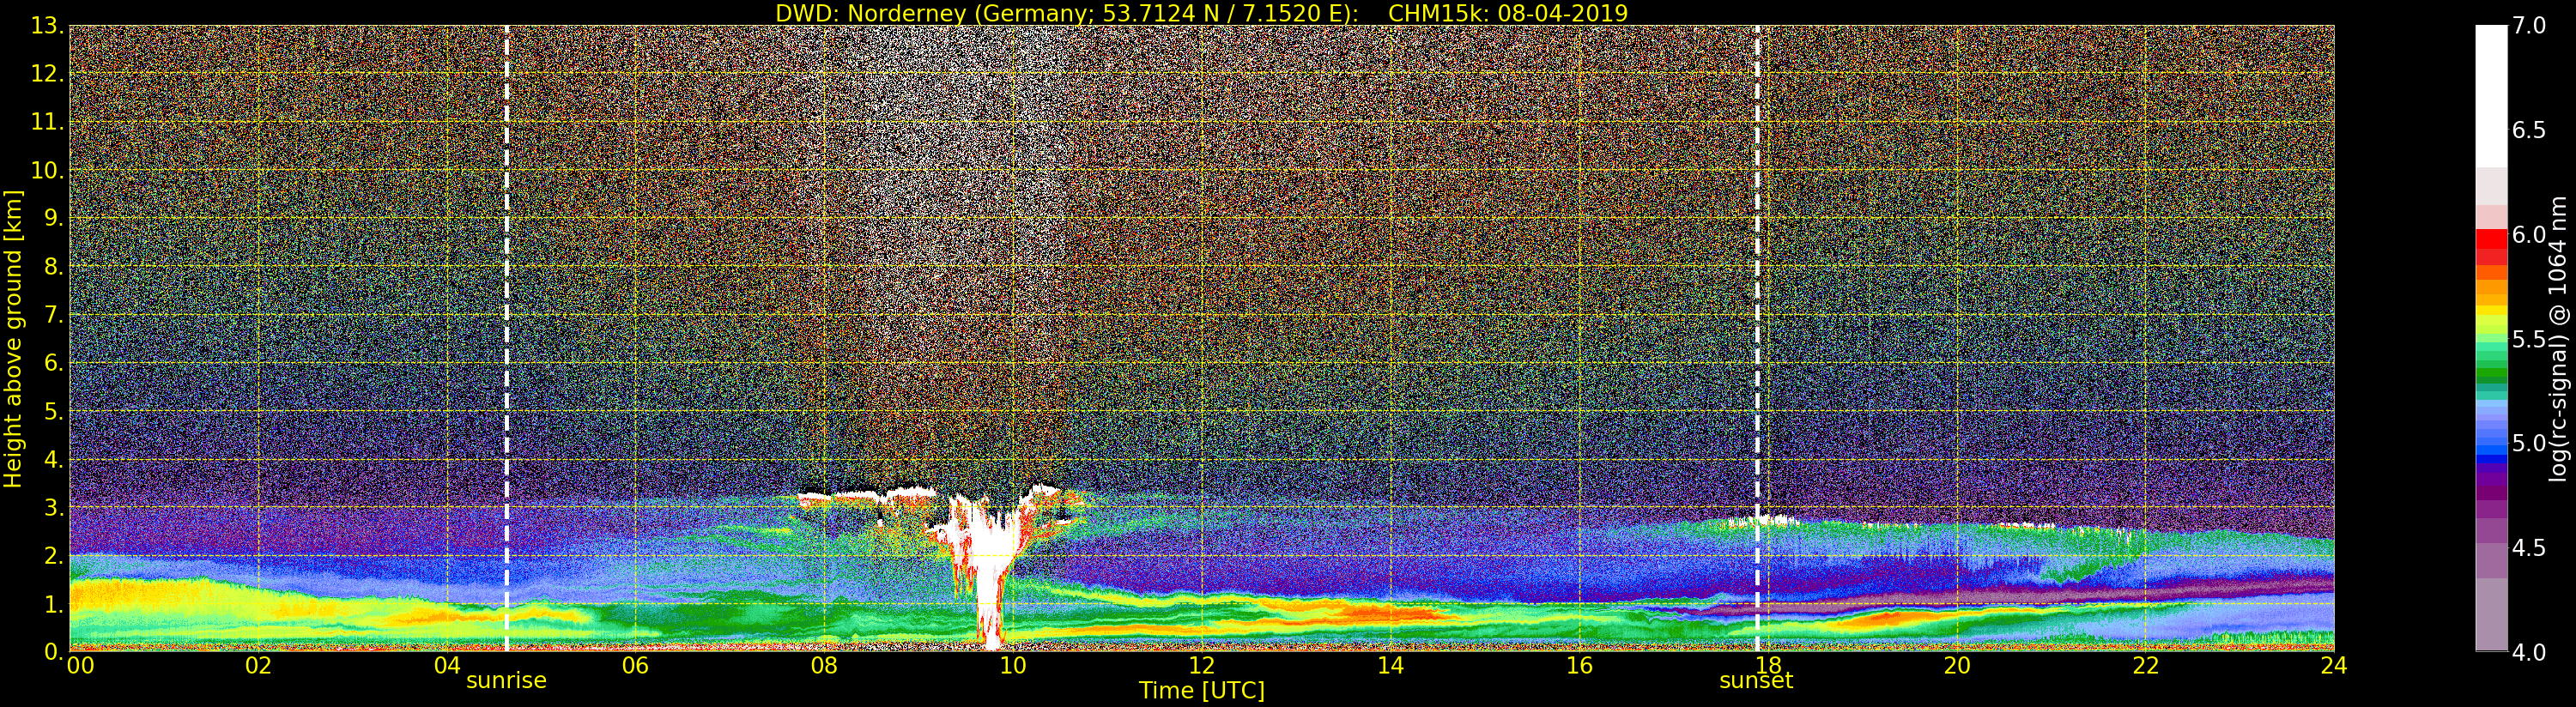Click the '11.' height tick label
Image resolution: width=2576 pixels, height=707 pixels.
47,122
